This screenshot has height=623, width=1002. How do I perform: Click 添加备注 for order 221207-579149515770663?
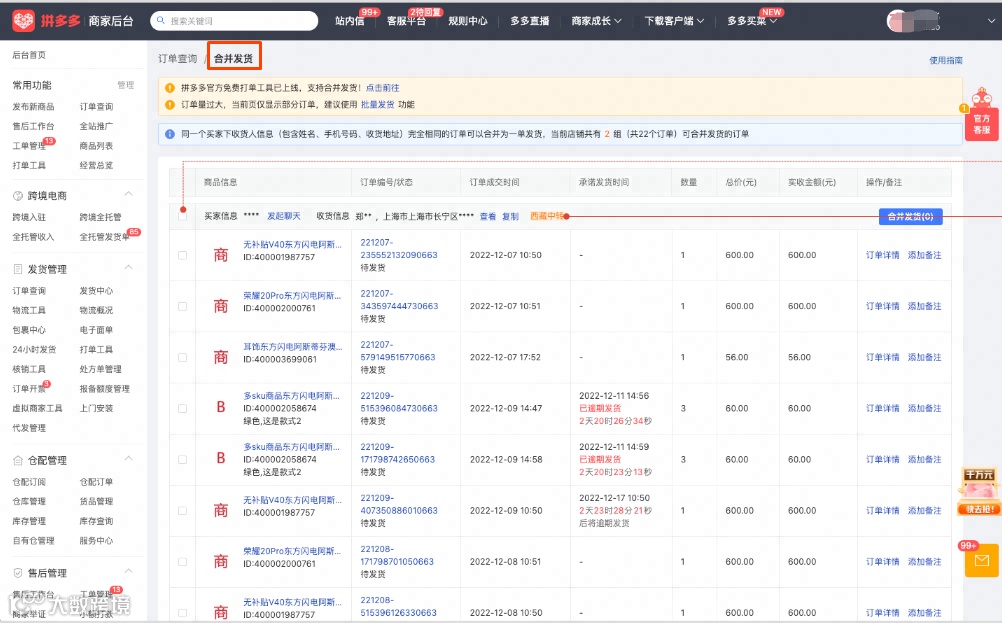tap(925, 357)
